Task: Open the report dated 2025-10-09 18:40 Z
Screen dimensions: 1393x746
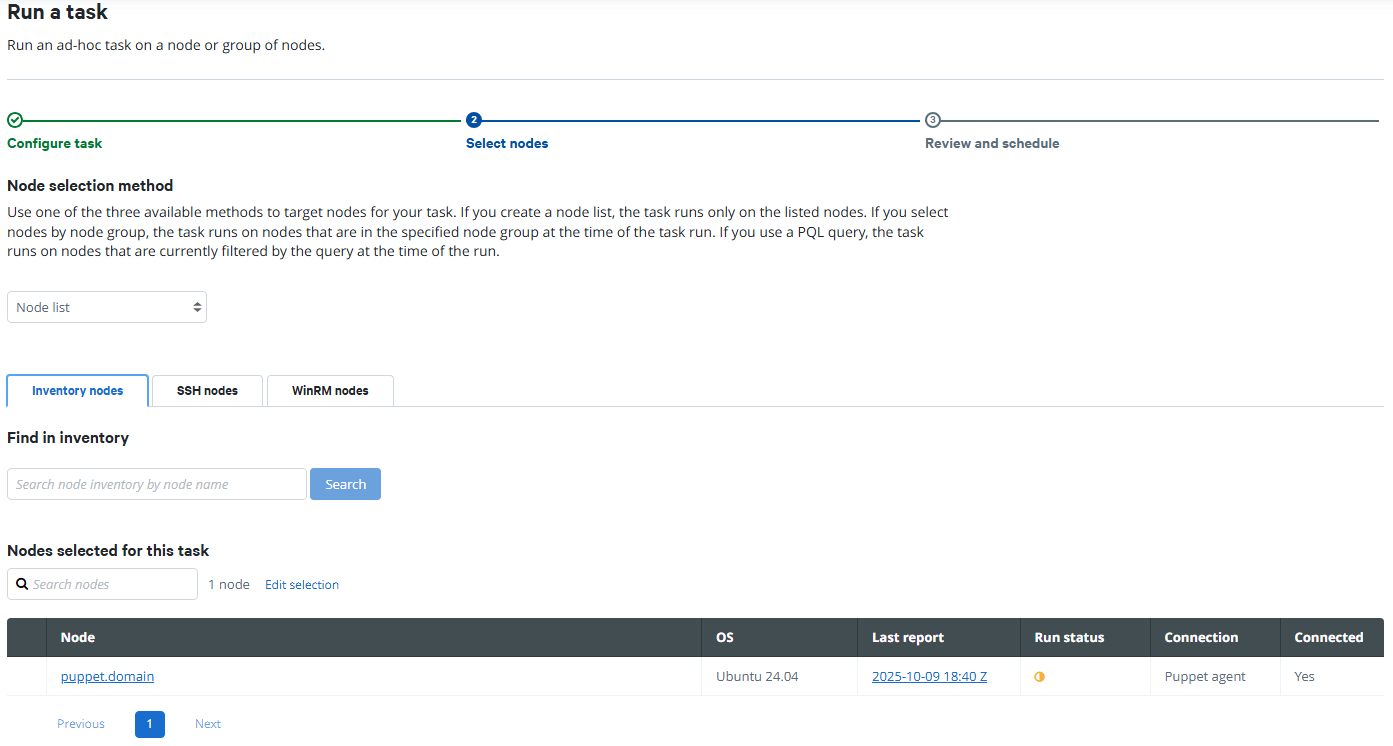Action: [x=929, y=676]
